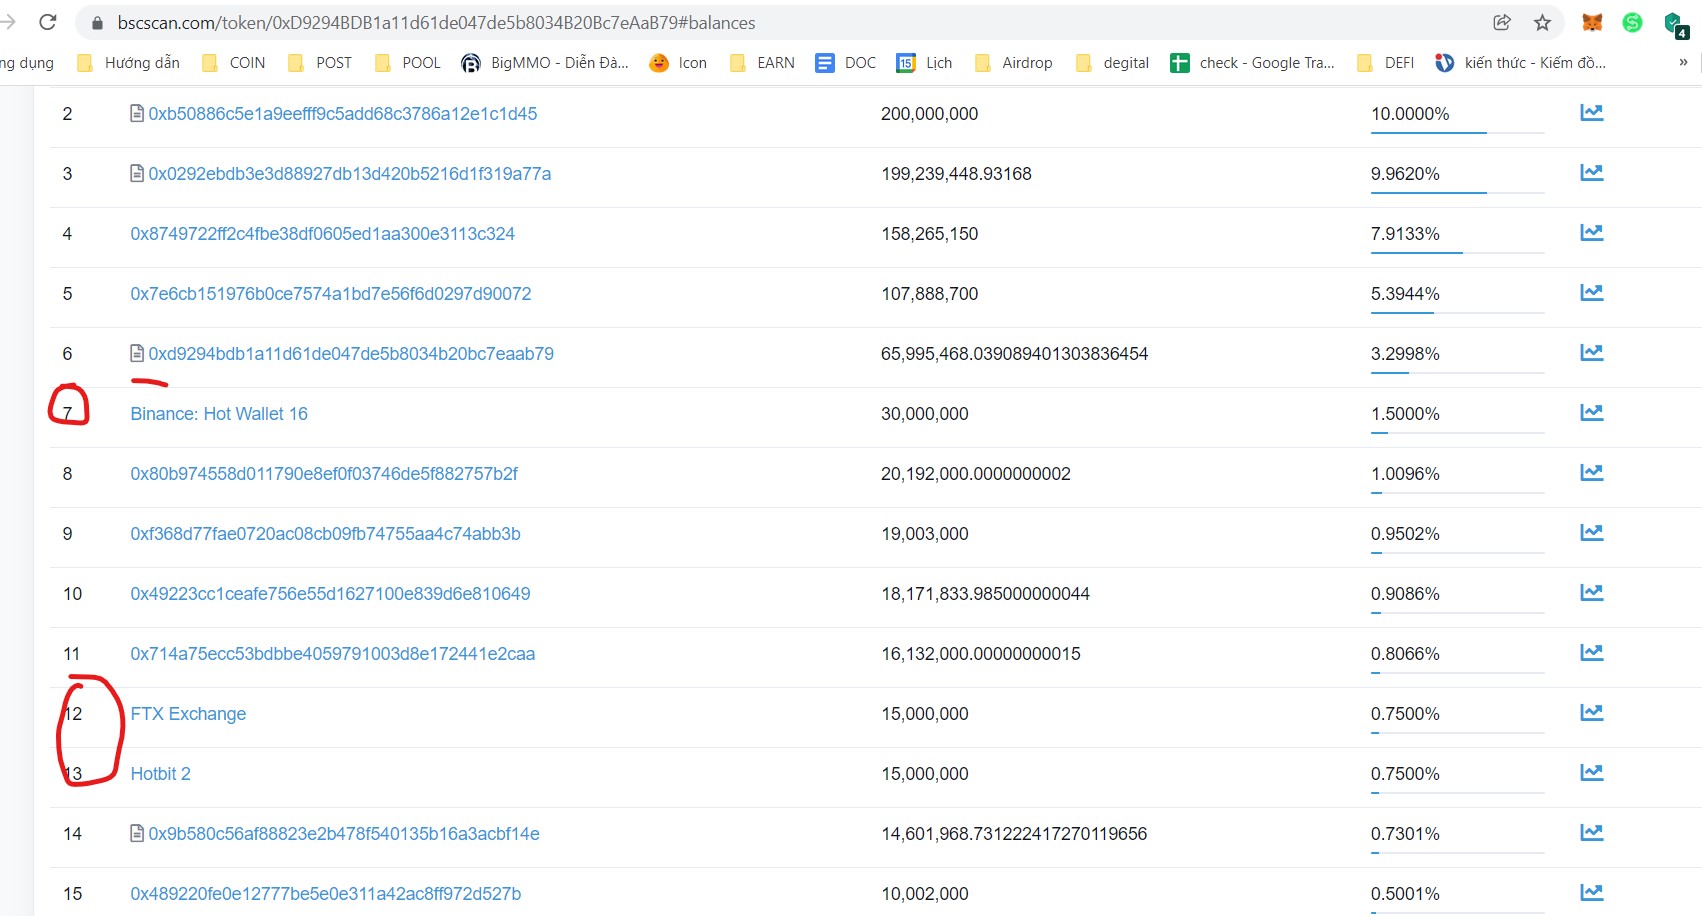This screenshot has height=916, width=1702.
Task: Open analytics chart icon for rank 4 holder
Action: click(x=1591, y=233)
